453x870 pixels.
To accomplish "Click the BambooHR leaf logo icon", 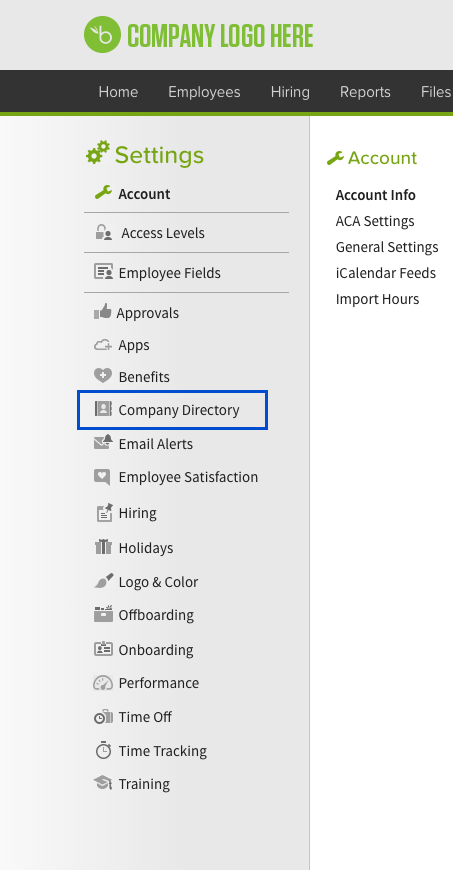I will tap(102, 34).
